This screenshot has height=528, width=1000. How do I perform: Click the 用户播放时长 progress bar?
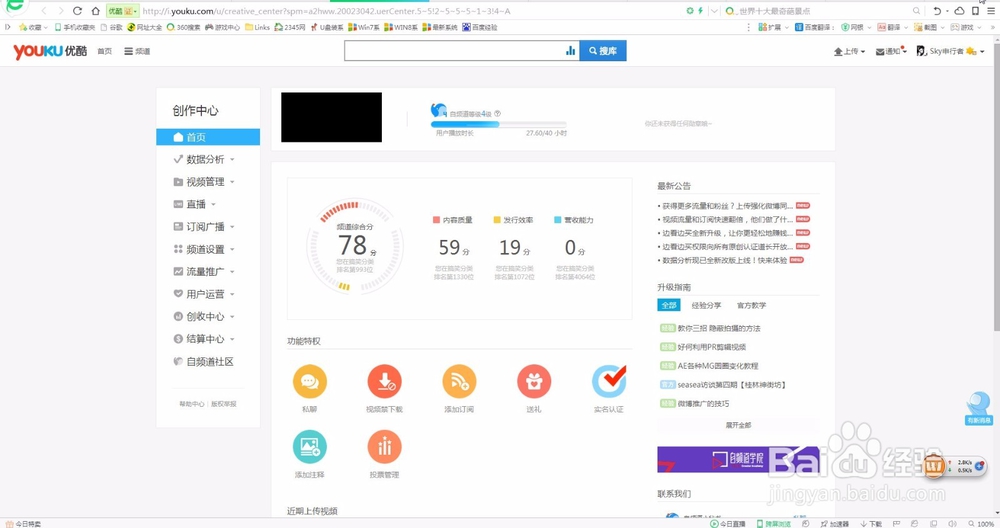(499, 124)
